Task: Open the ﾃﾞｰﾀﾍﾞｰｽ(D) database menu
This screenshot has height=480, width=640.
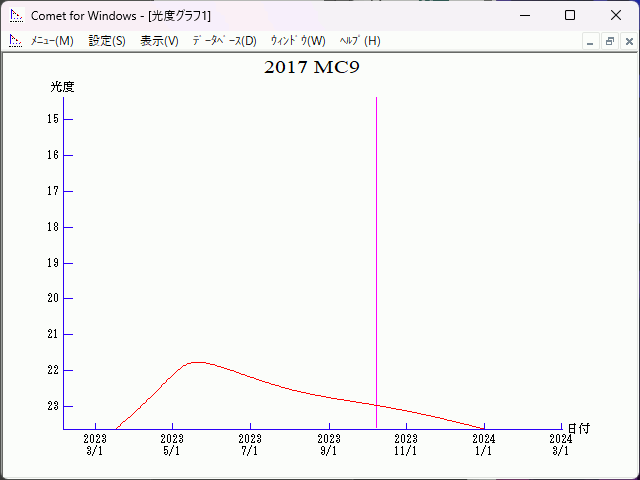Action: tap(224, 41)
